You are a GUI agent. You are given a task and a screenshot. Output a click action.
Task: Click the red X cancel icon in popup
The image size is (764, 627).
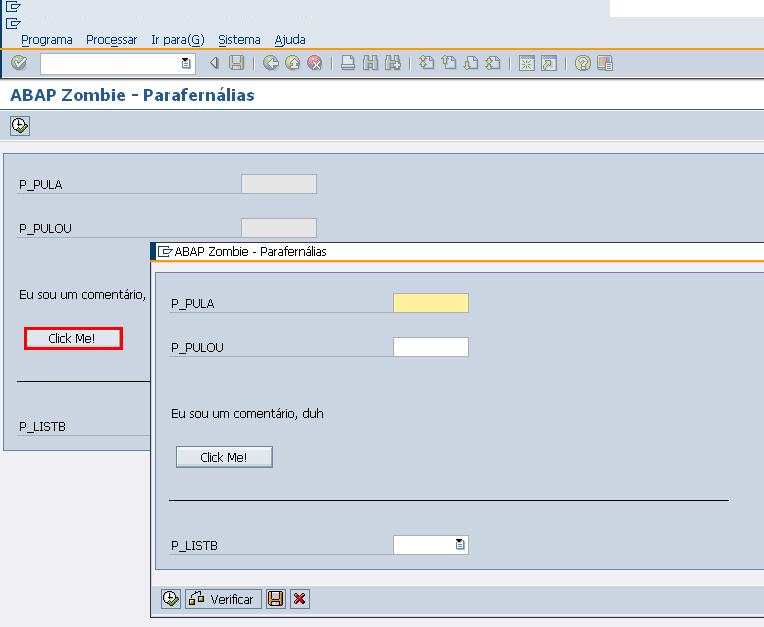click(299, 599)
